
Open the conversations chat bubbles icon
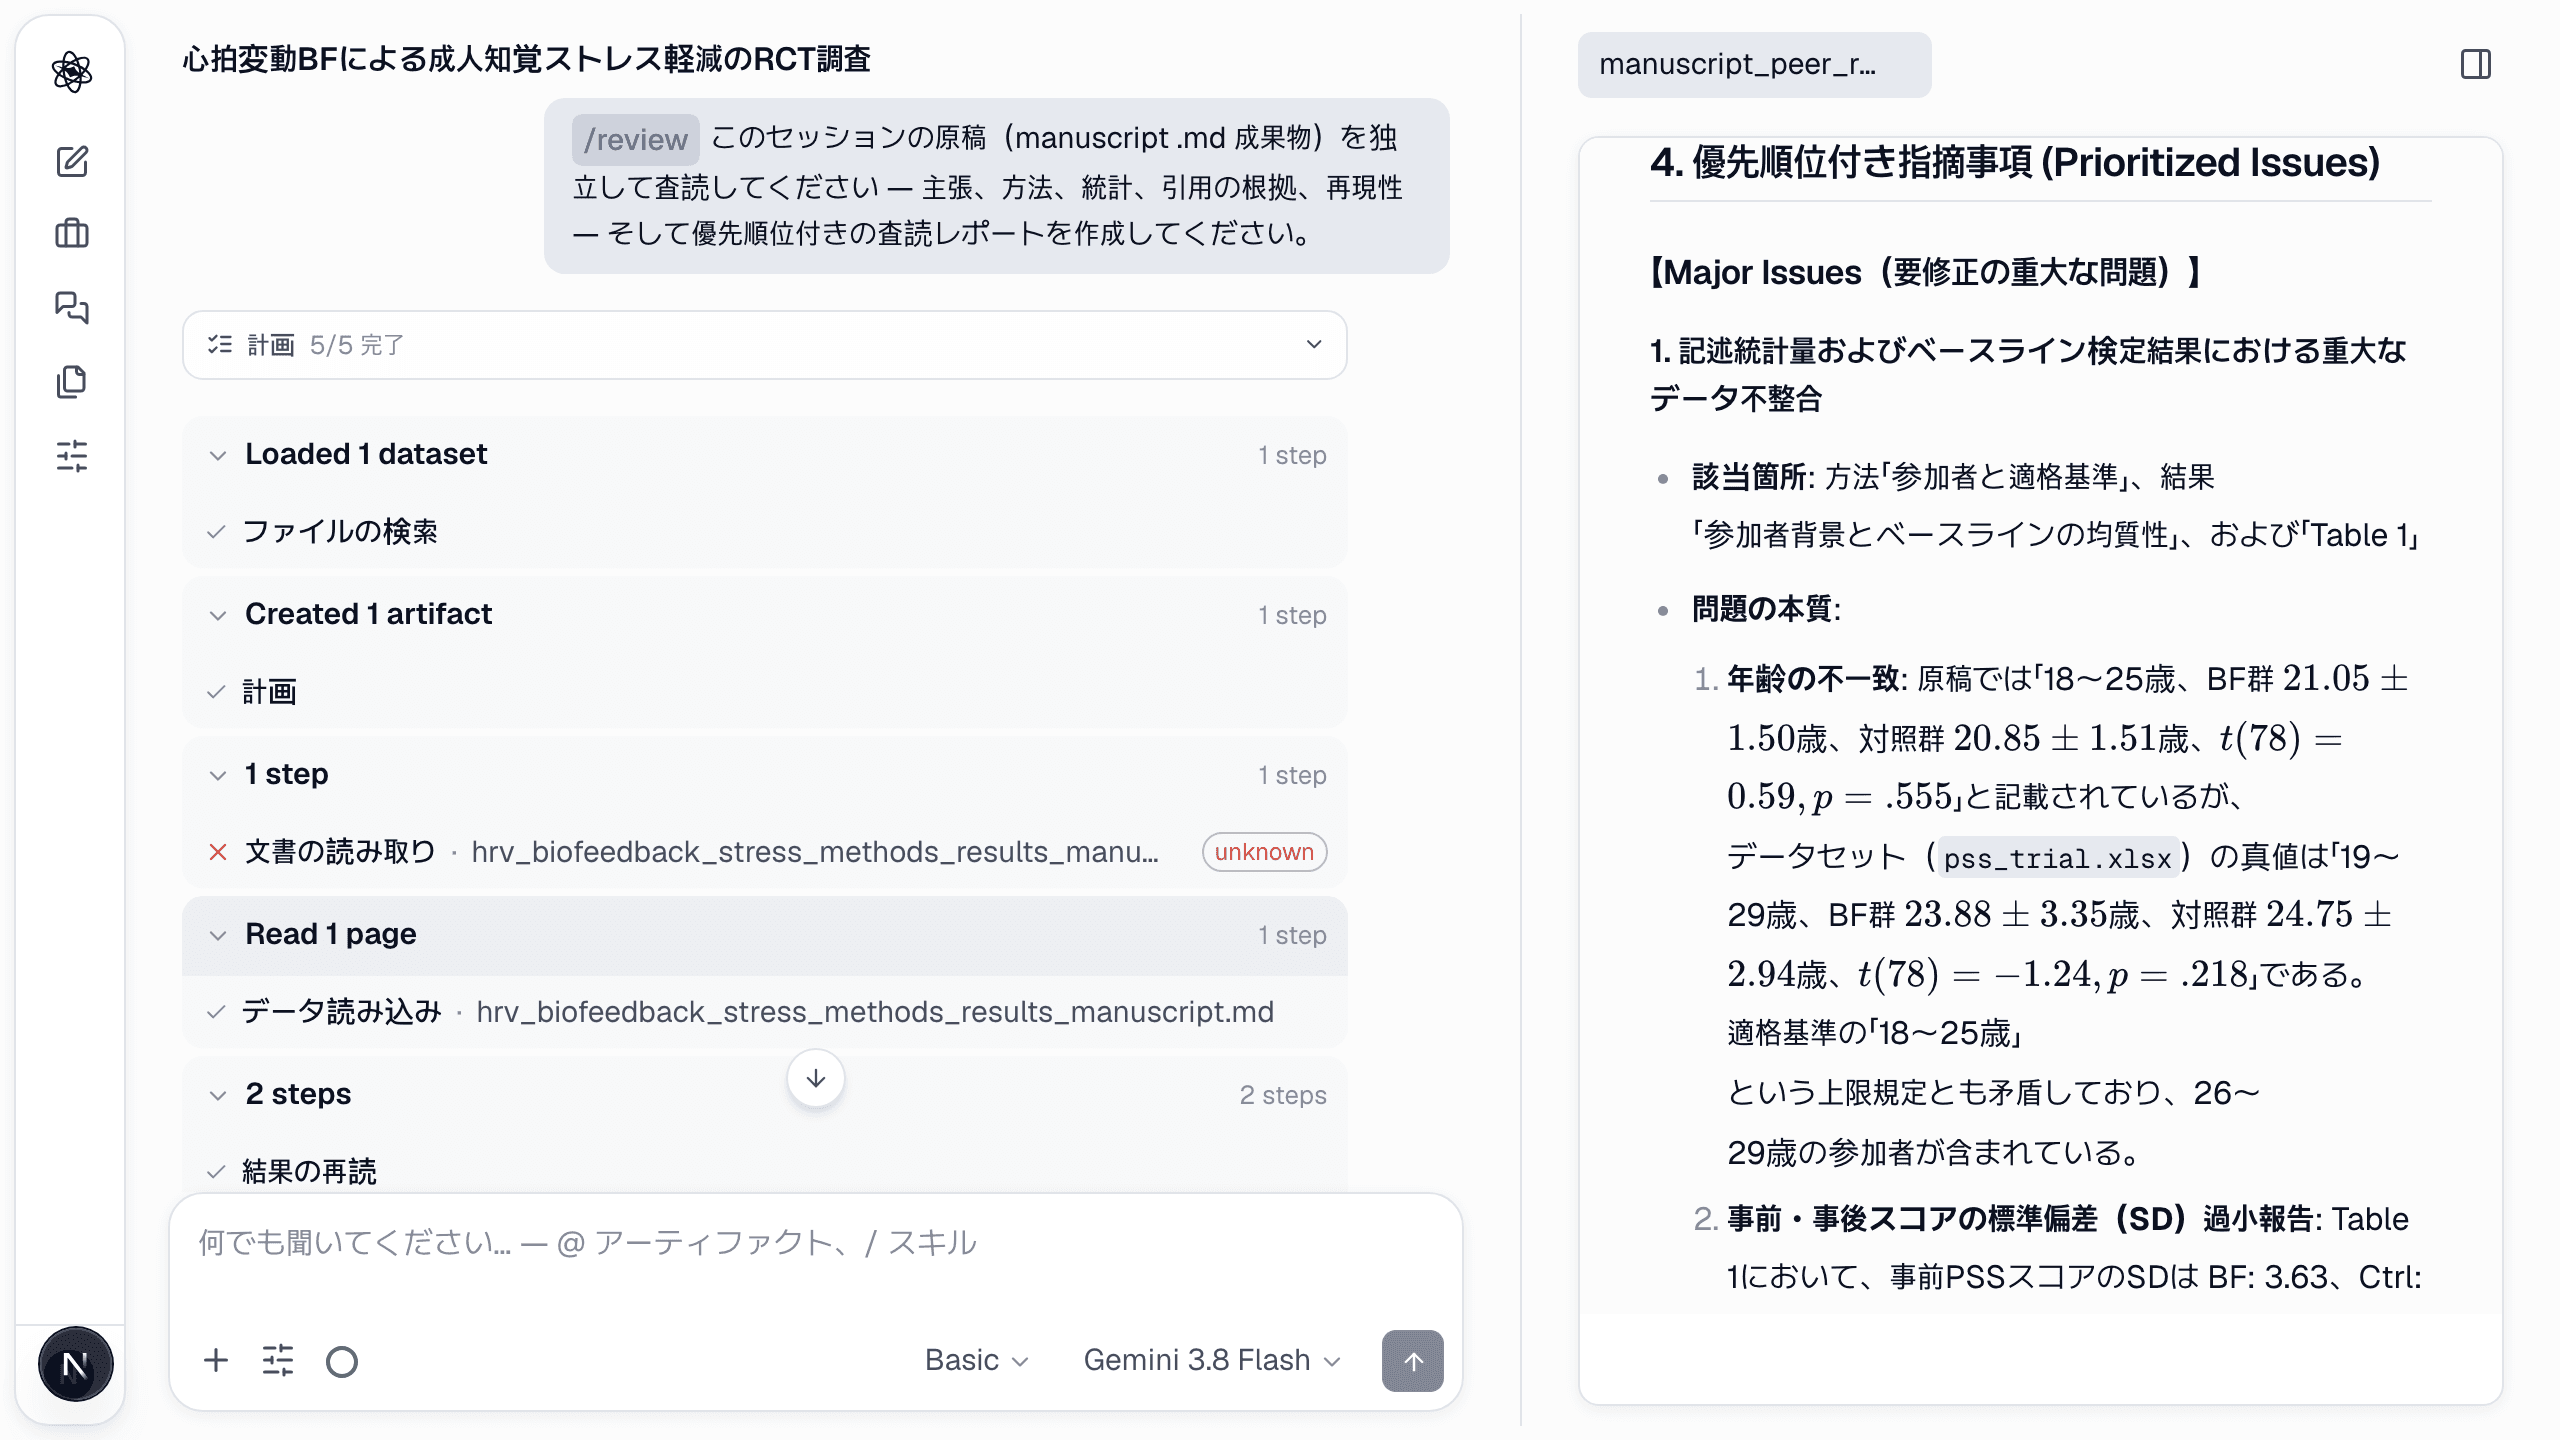72,307
